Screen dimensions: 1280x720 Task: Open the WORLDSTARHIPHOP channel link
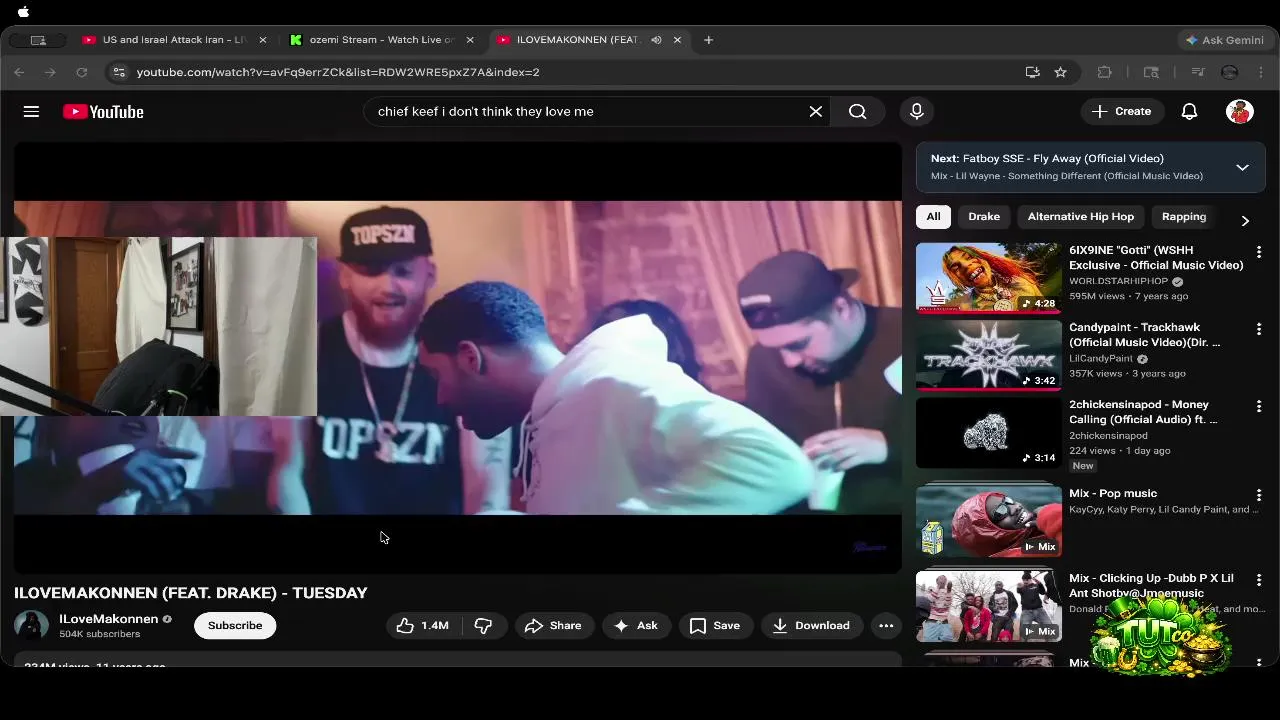point(1118,281)
